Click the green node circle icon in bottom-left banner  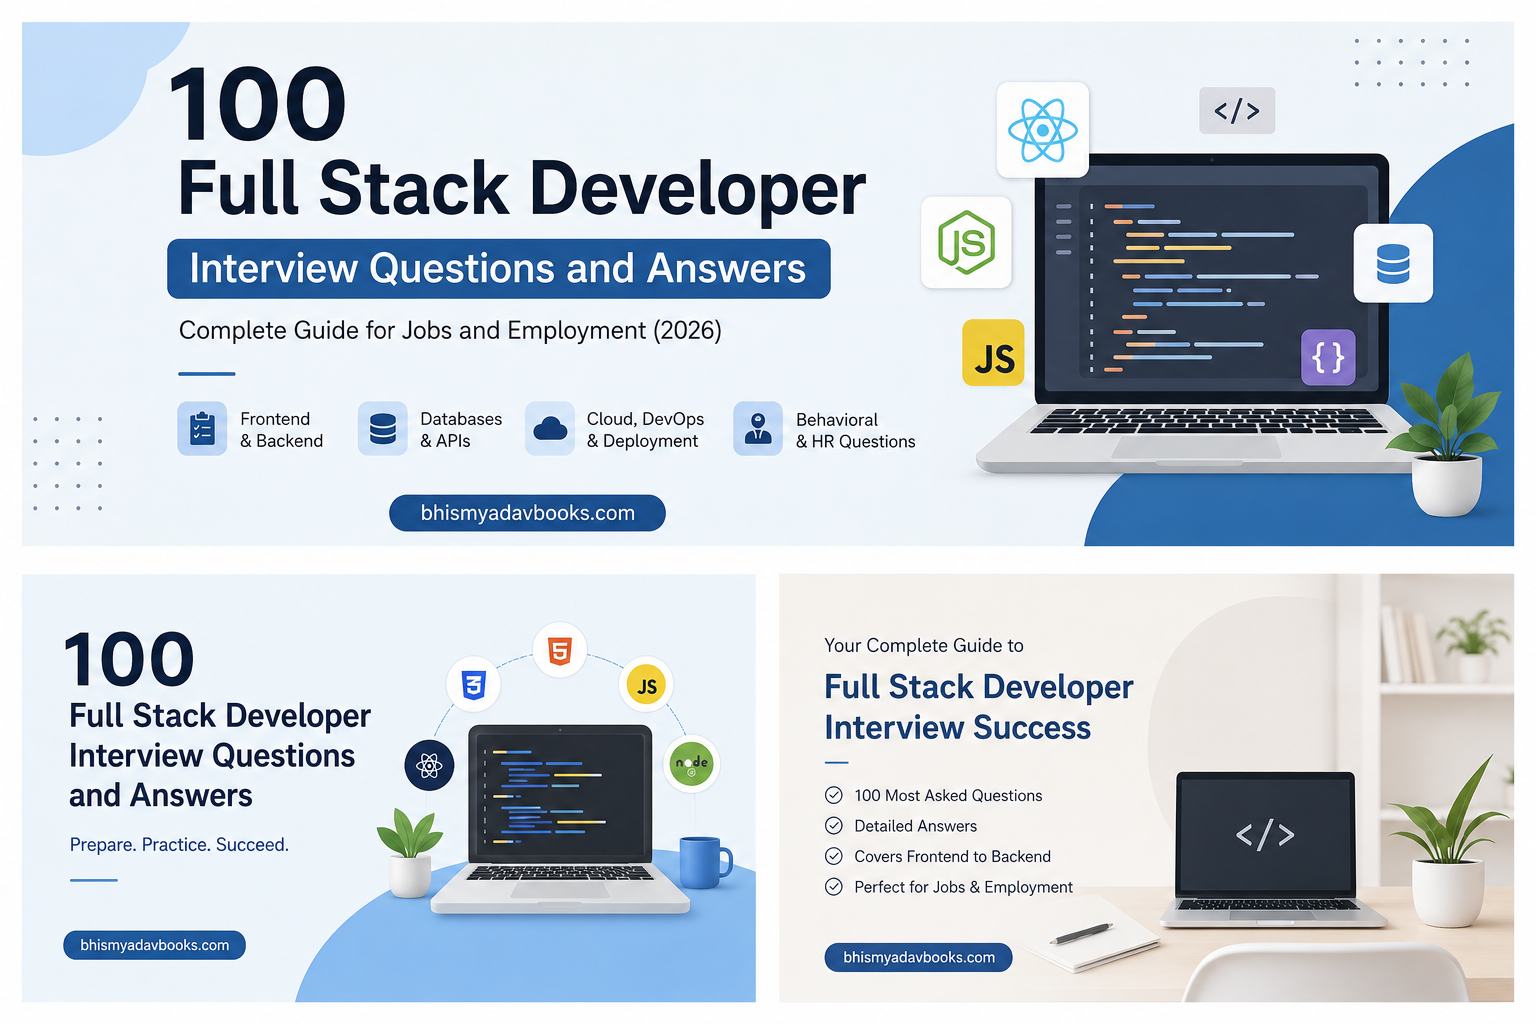click(691, 764)
